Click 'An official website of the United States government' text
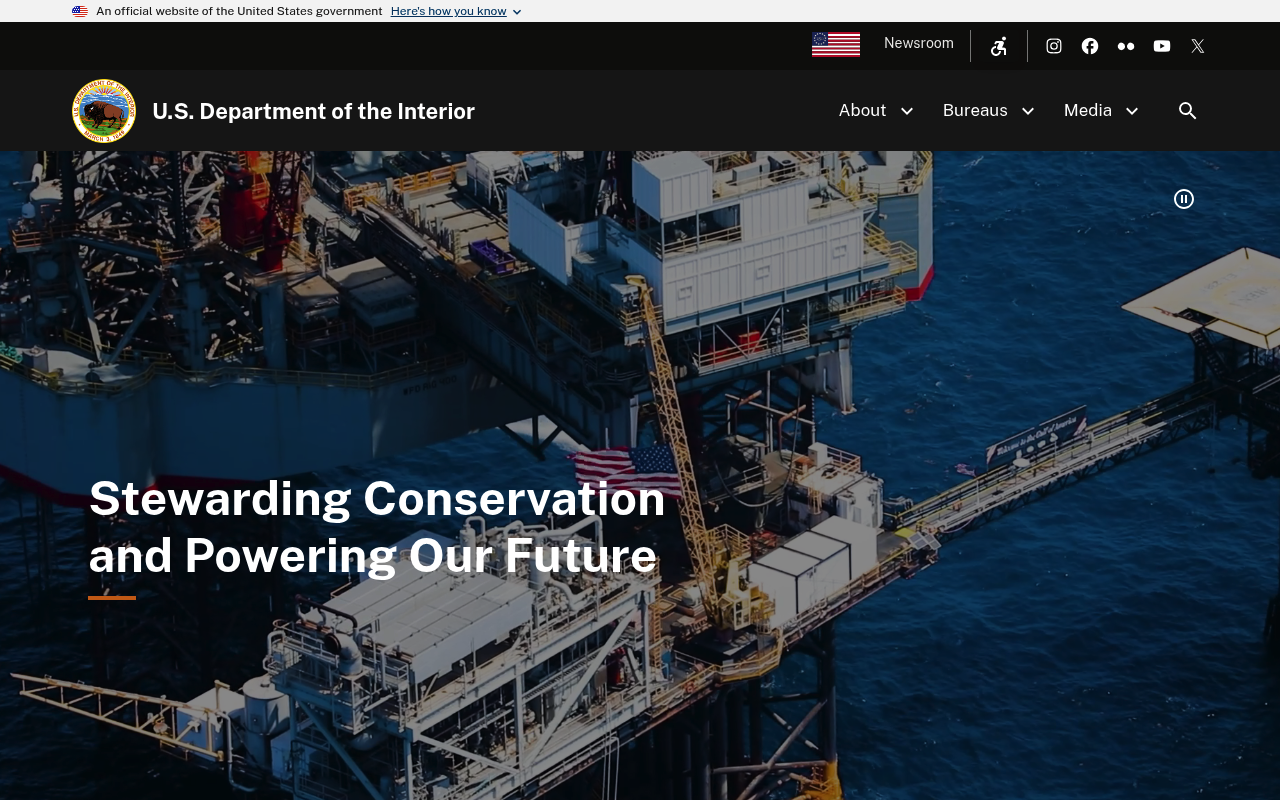 (x=239, y=11)
